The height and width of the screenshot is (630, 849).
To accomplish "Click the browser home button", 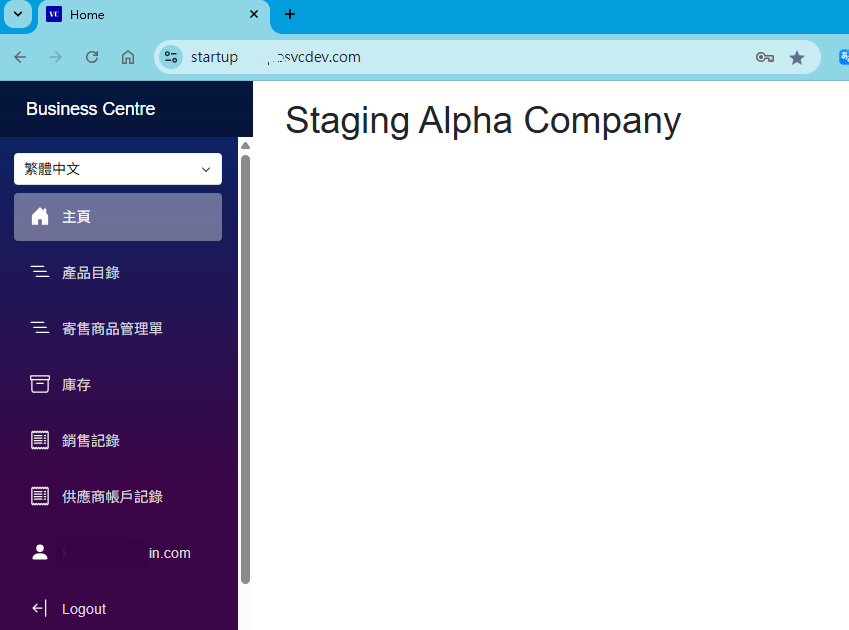I will point(127,57).
